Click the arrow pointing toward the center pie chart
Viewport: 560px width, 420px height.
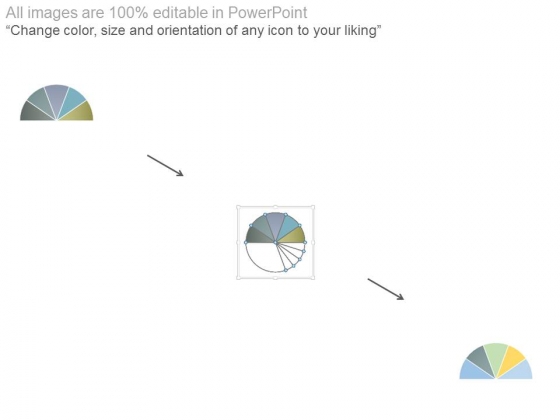[165, 165]
